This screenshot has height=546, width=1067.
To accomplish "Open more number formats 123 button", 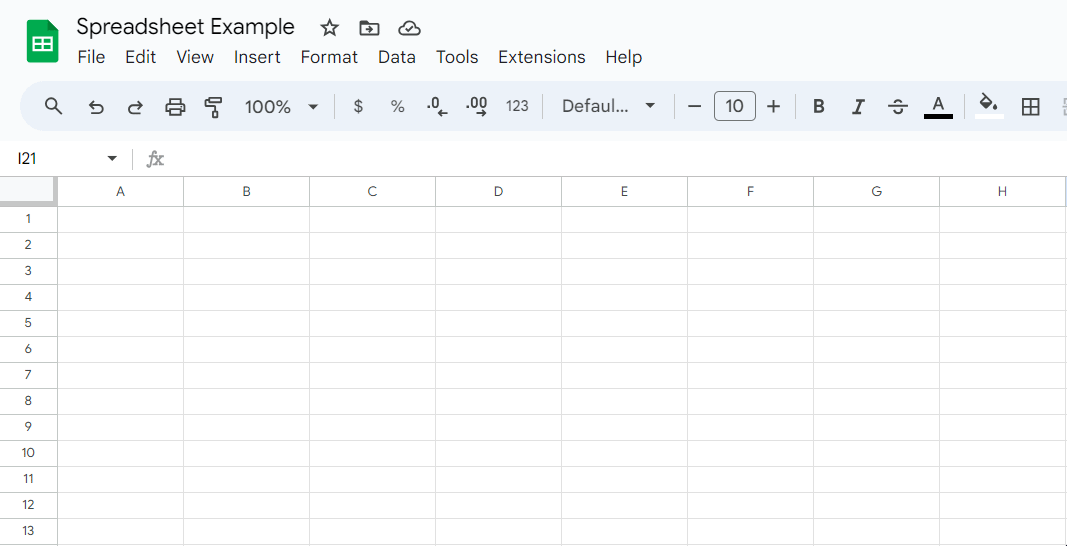I will (x=517, y=106).
